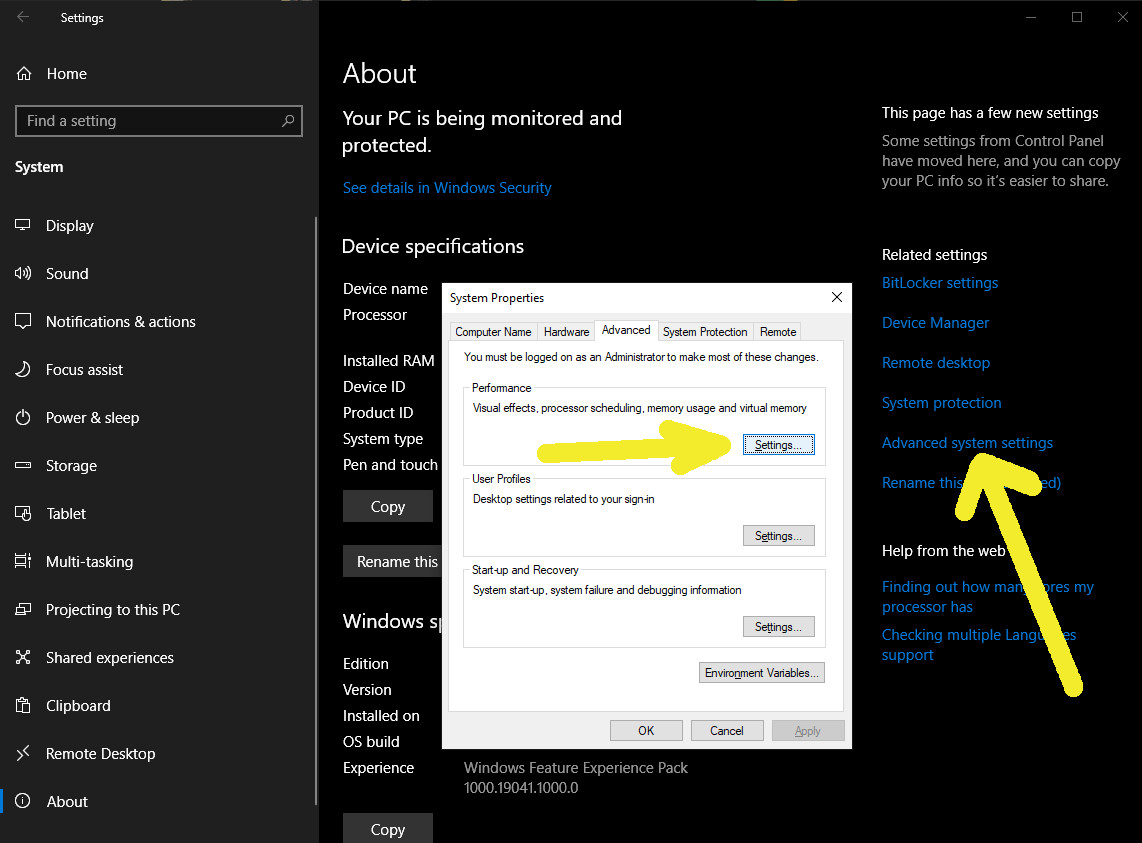Select Clipboard text in the sidebar

point(78,706)
